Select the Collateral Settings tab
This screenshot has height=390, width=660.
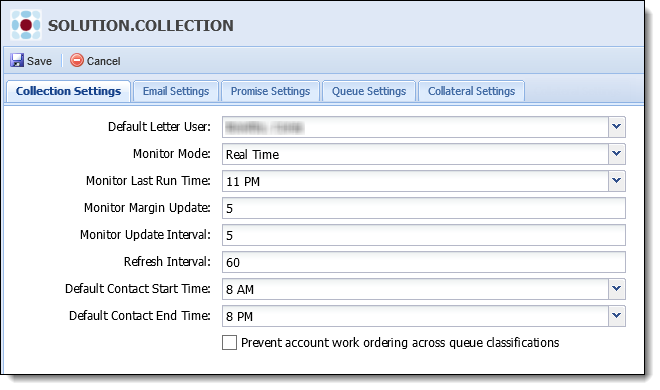(471, 91)
